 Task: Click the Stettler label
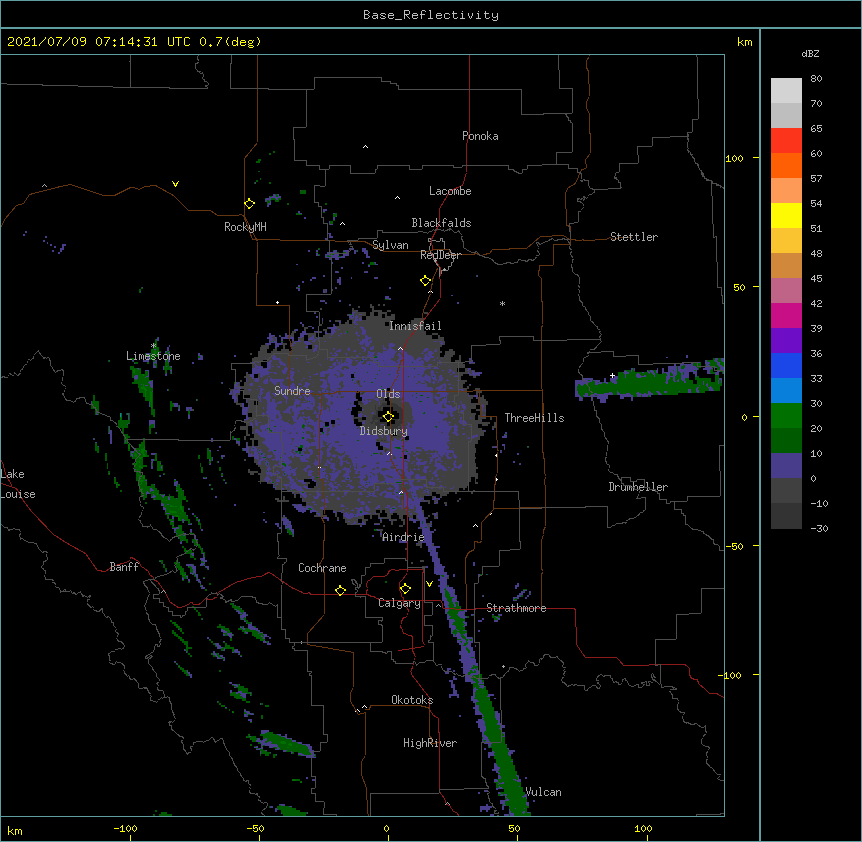pos(634,237)
